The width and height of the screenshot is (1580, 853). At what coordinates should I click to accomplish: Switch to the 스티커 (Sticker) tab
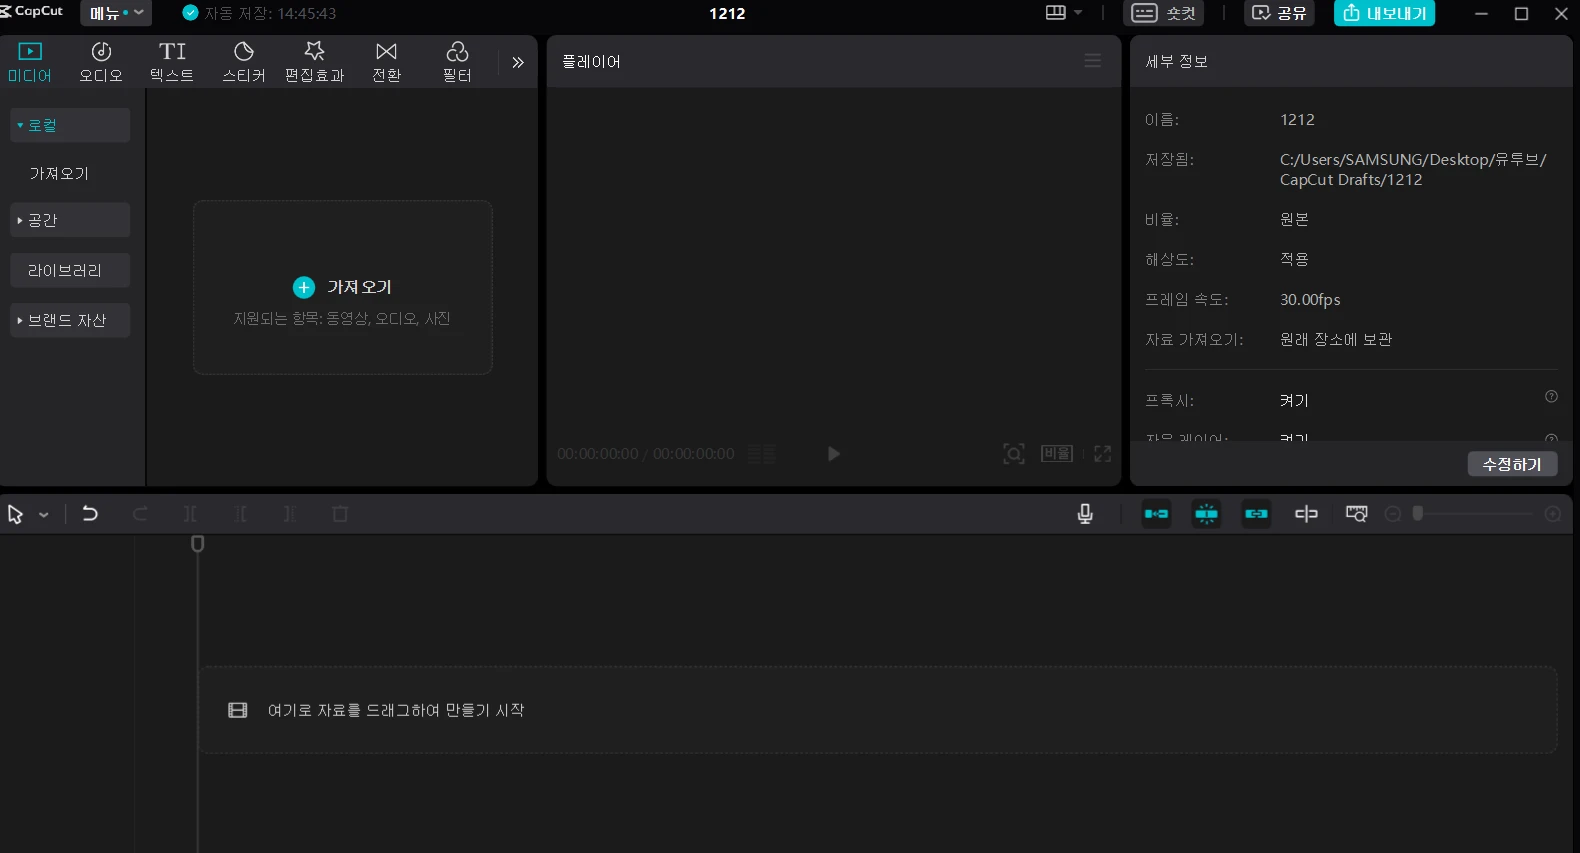244,62
